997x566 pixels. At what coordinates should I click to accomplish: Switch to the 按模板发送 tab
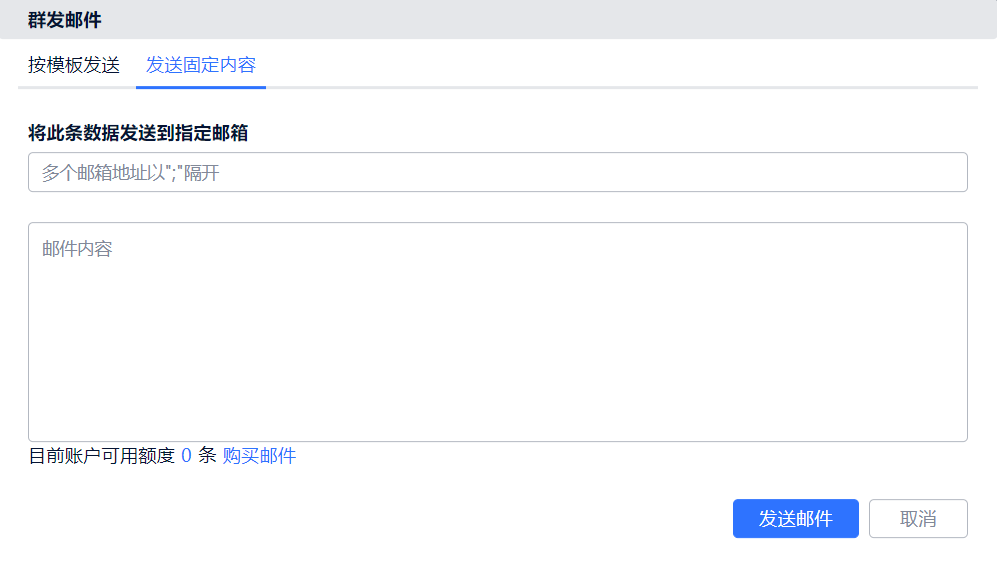pos(74,65)
